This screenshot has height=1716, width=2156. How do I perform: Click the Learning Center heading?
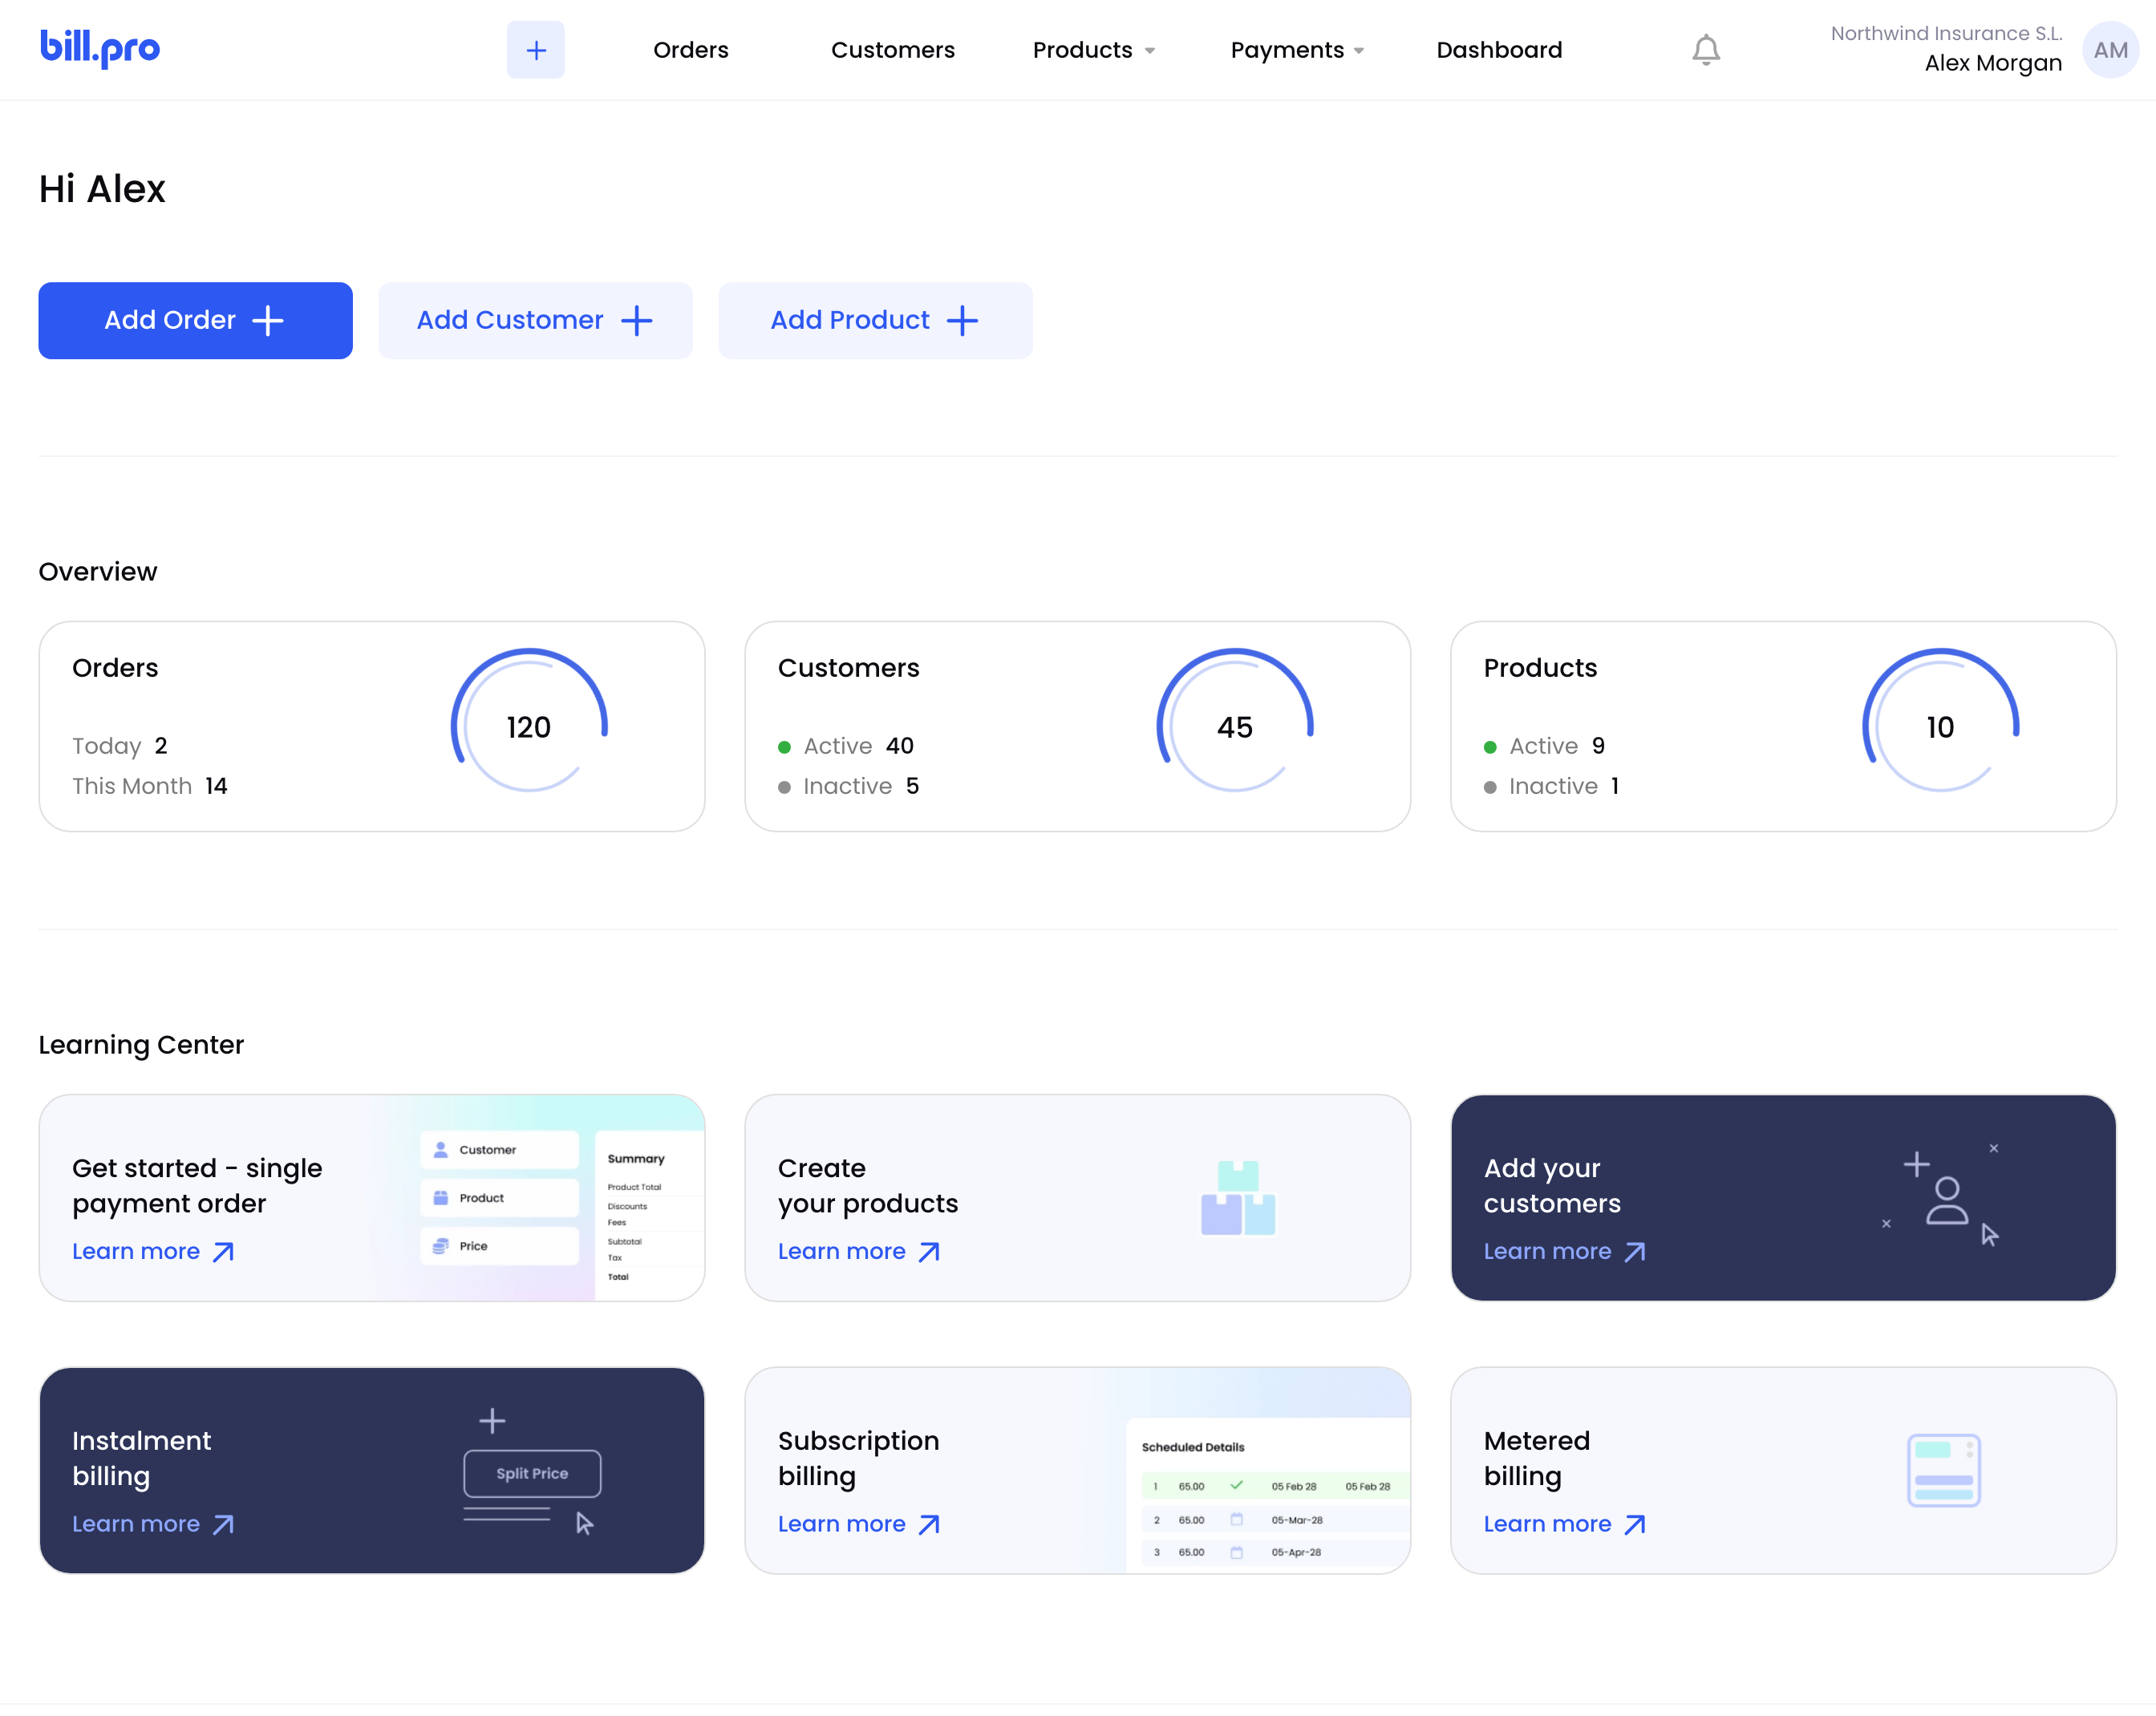pyautogui.click(x=141, y=1044)
